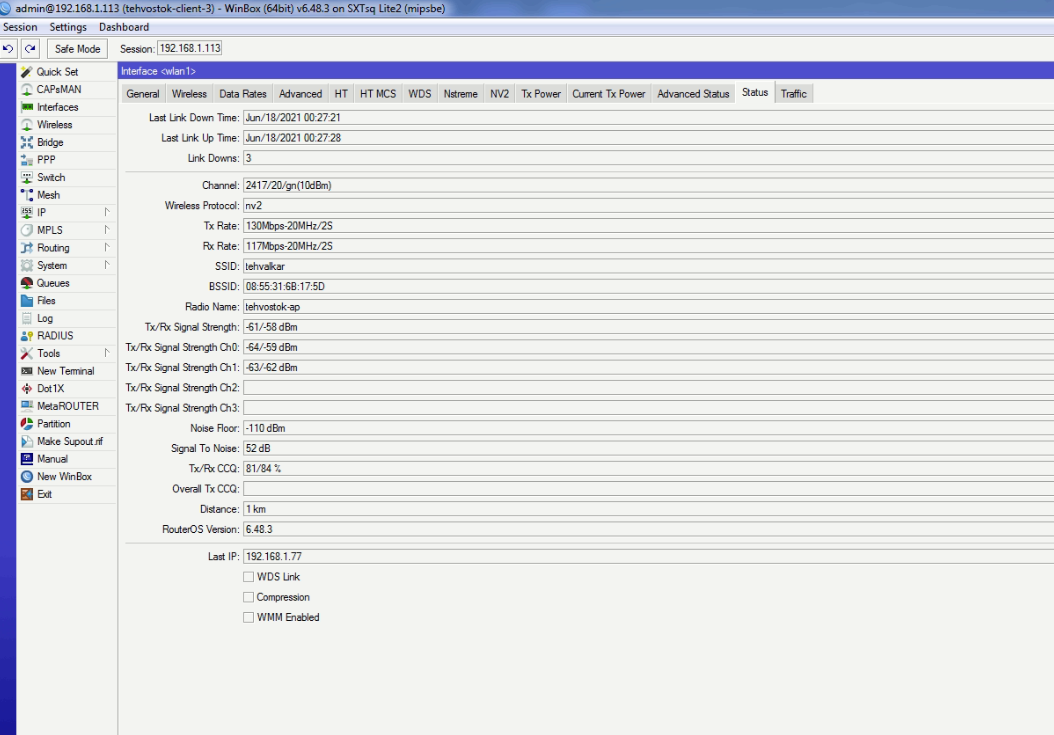Open the Manual book icon

(26, 459)
